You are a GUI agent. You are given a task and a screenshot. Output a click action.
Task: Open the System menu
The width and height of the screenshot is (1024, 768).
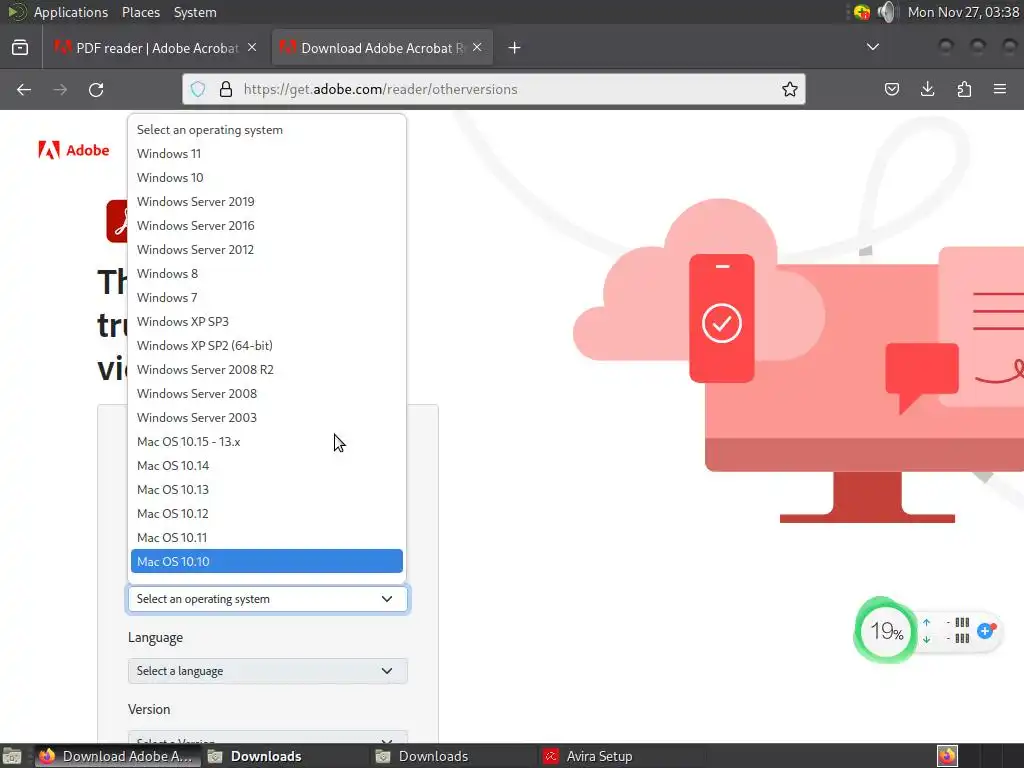pos(195,12)
